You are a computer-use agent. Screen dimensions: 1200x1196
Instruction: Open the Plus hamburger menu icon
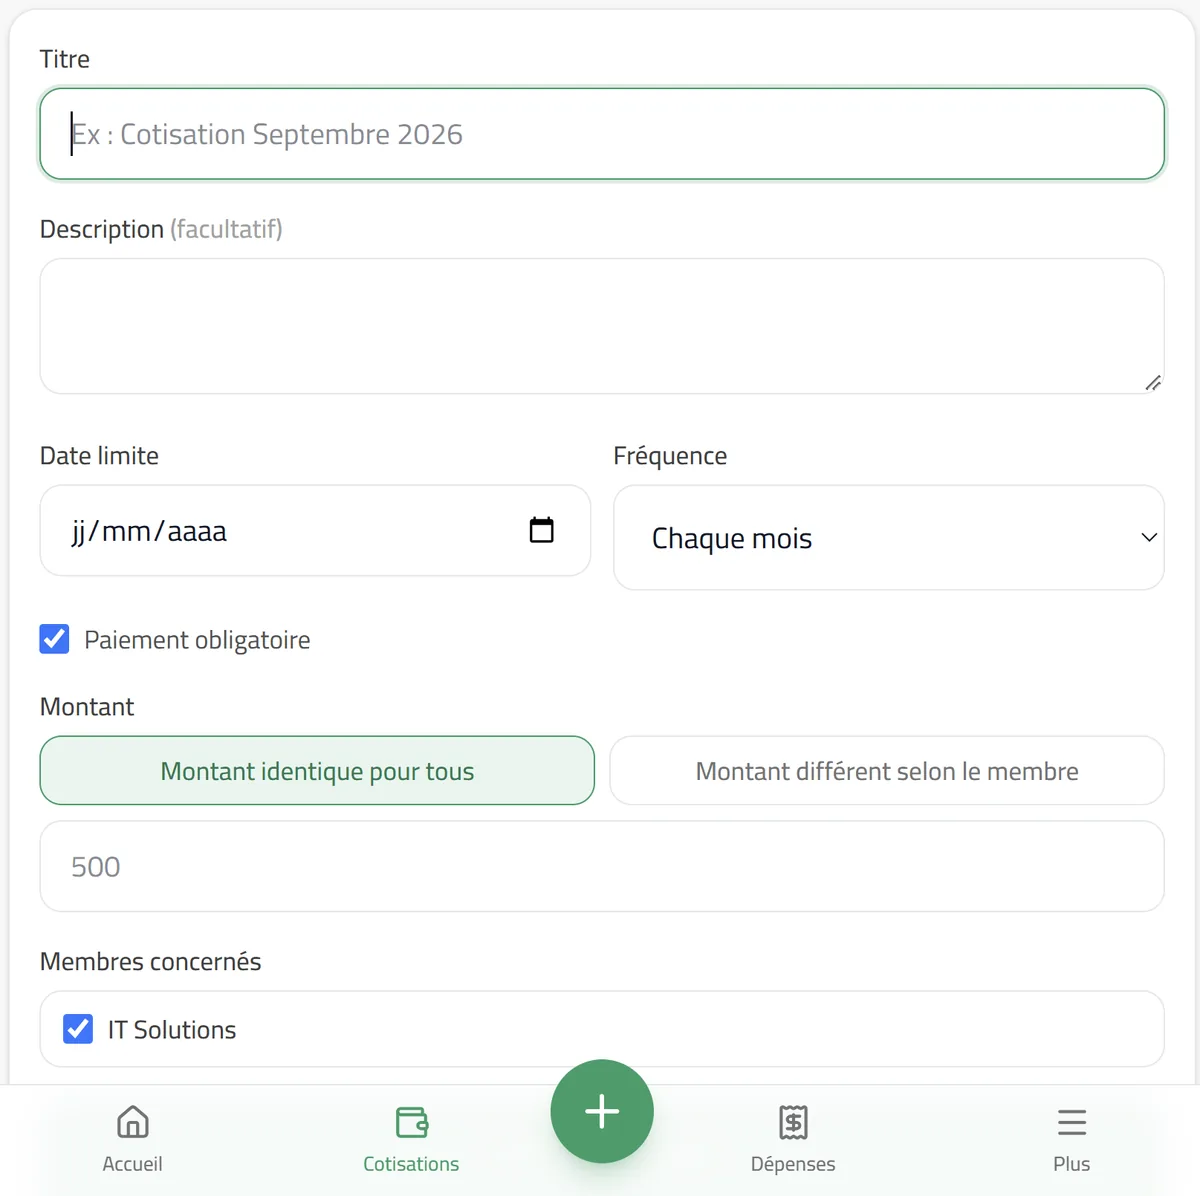click(1072, 1122)
